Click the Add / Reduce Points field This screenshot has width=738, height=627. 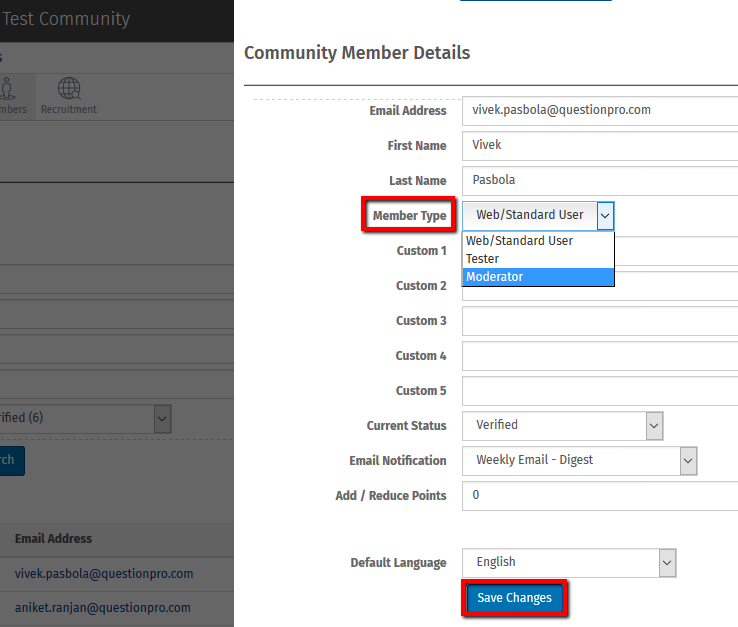pyautogui.click(x=600, y=496)
